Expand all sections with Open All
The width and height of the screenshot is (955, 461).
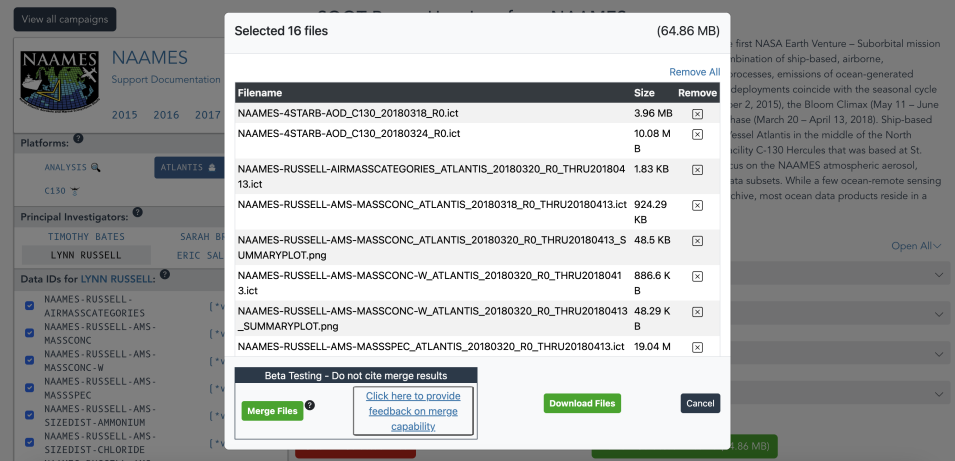tap(916, 246)
